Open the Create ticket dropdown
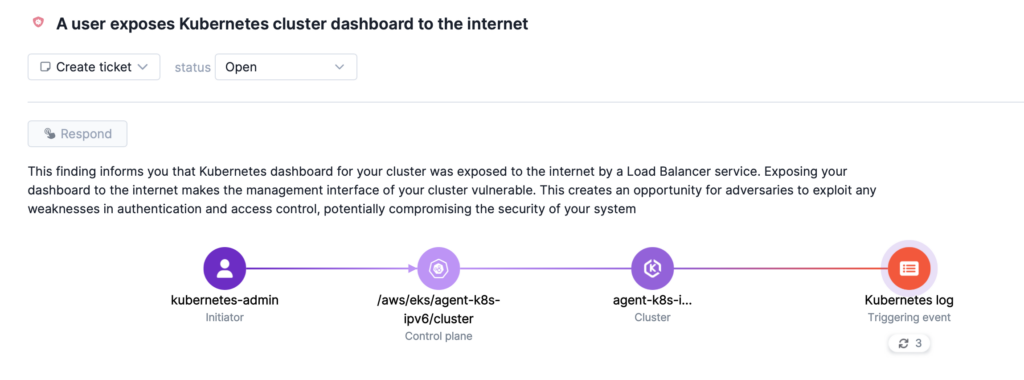This screenshot has height=380, width=1024. click(94, 67)
